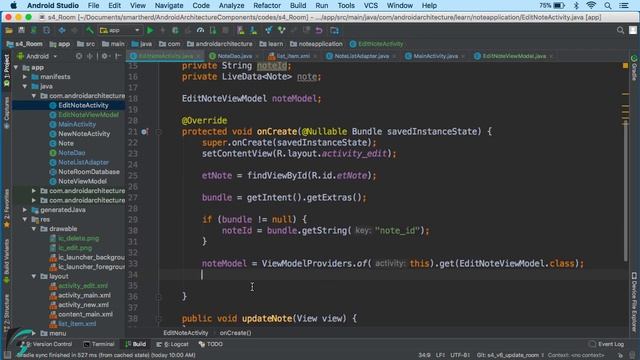This screenshot has height=360, width=640.
Task: Click the Profile app gauge icon
Action: pos(200,31)
